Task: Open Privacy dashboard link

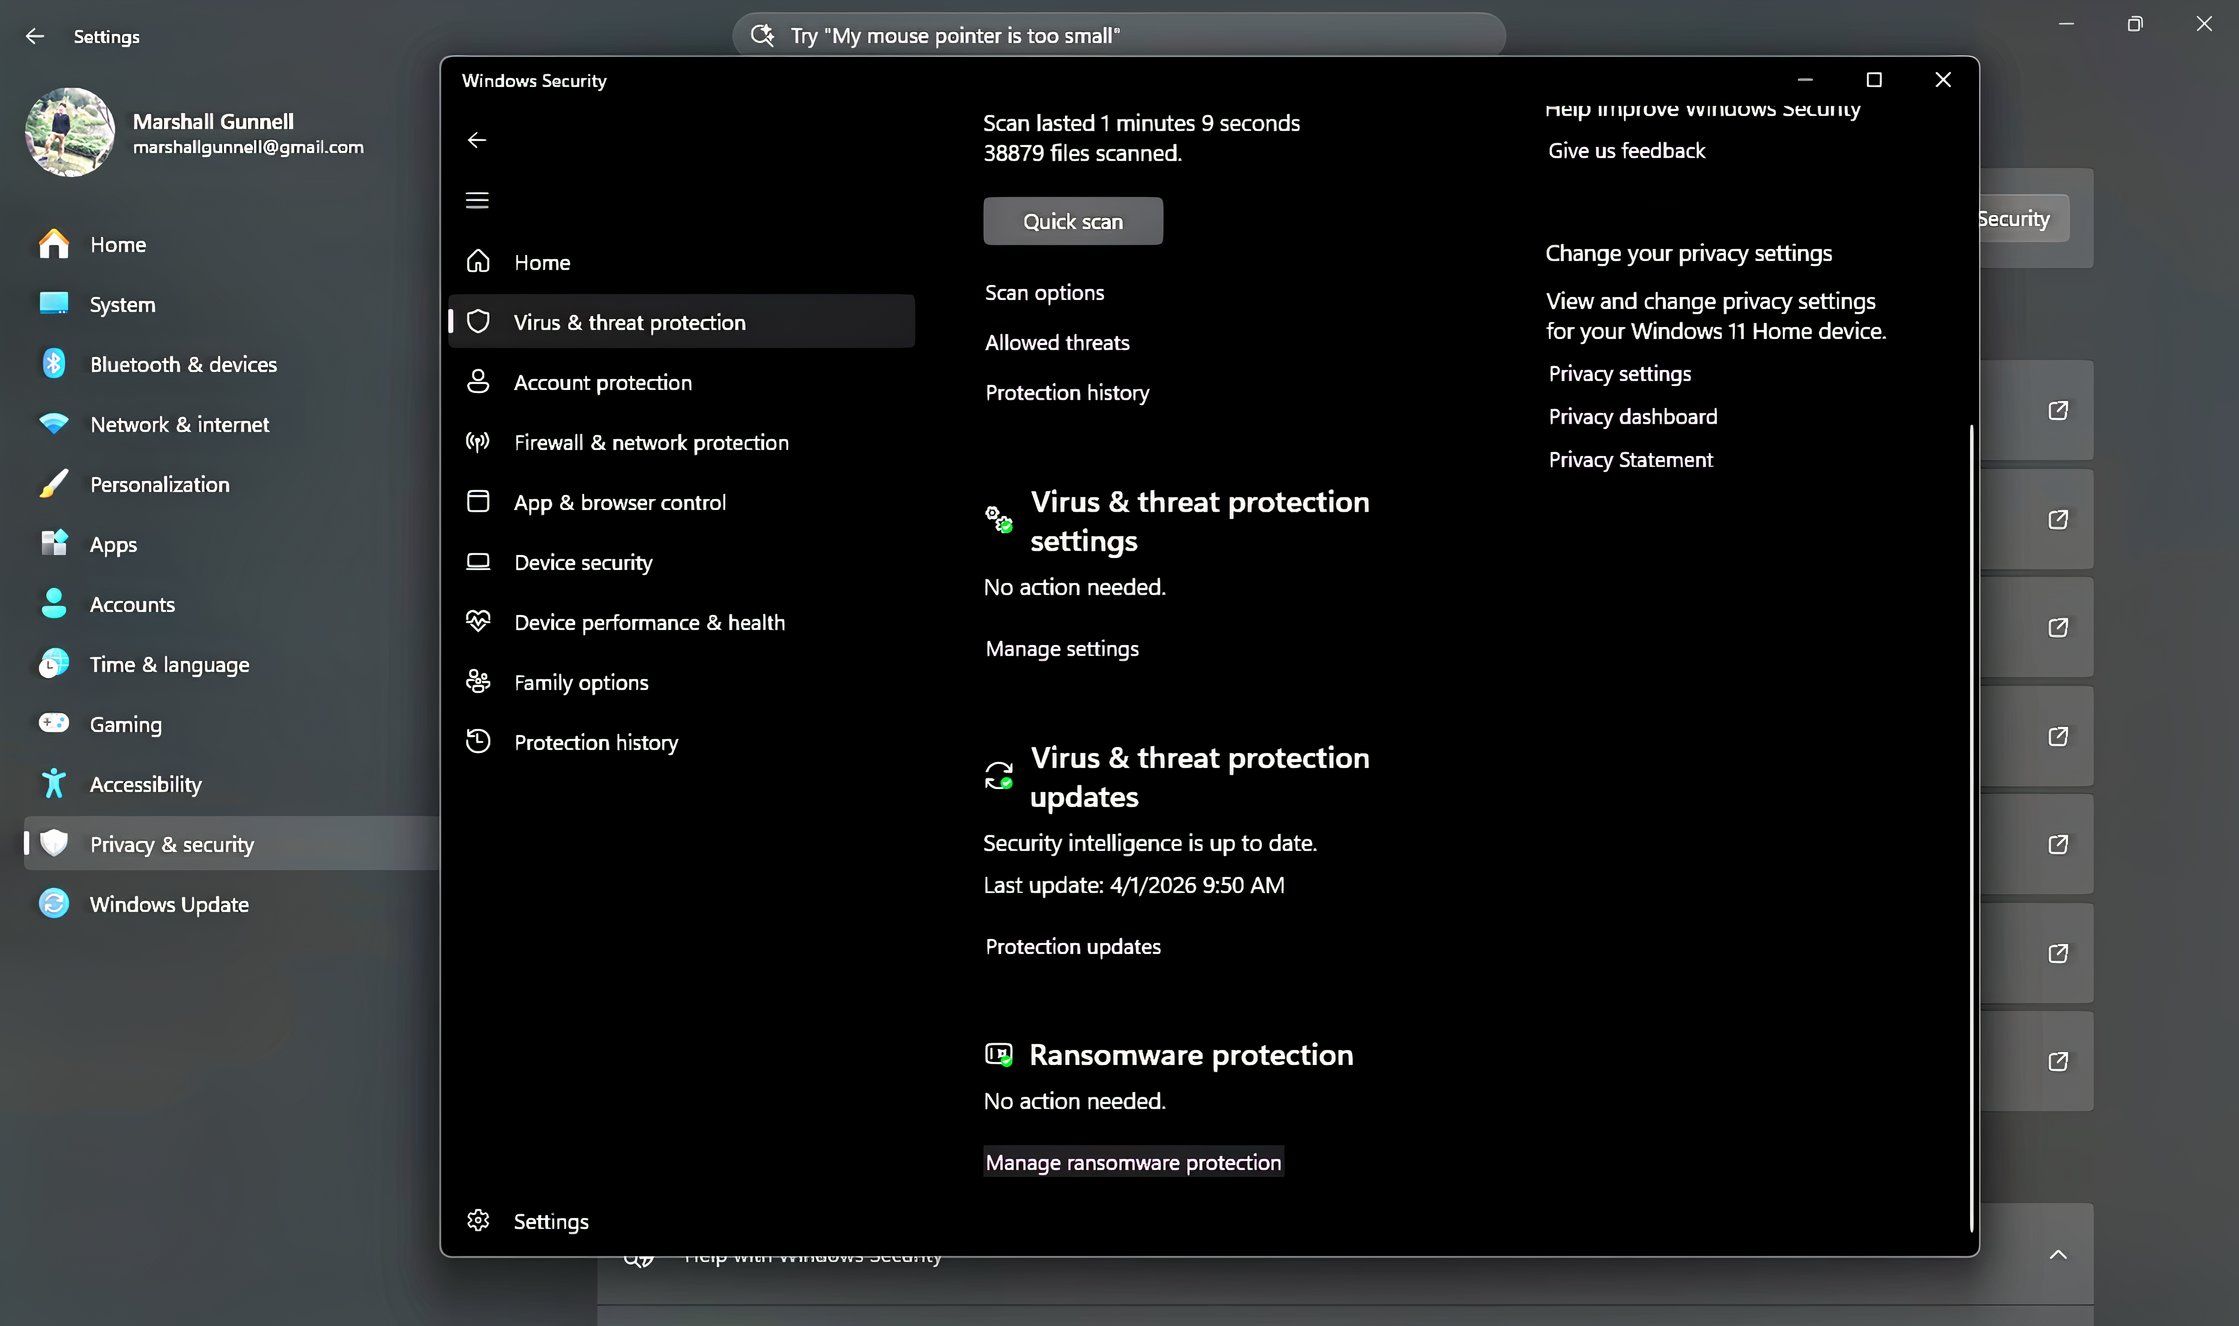Action: (1633, 417)
